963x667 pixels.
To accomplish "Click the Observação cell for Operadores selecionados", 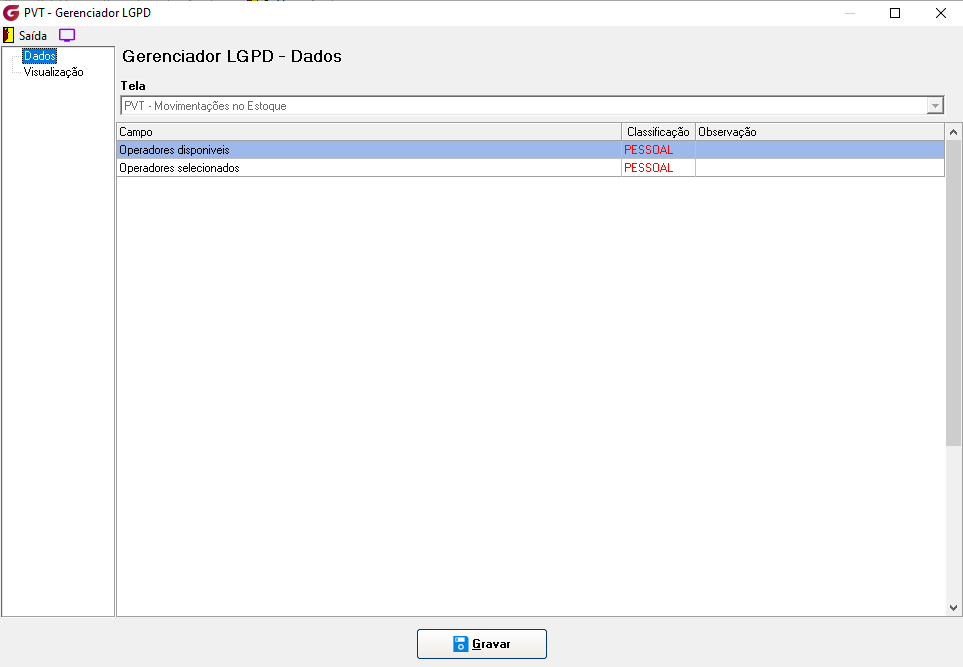I will [x=820, y=168].
